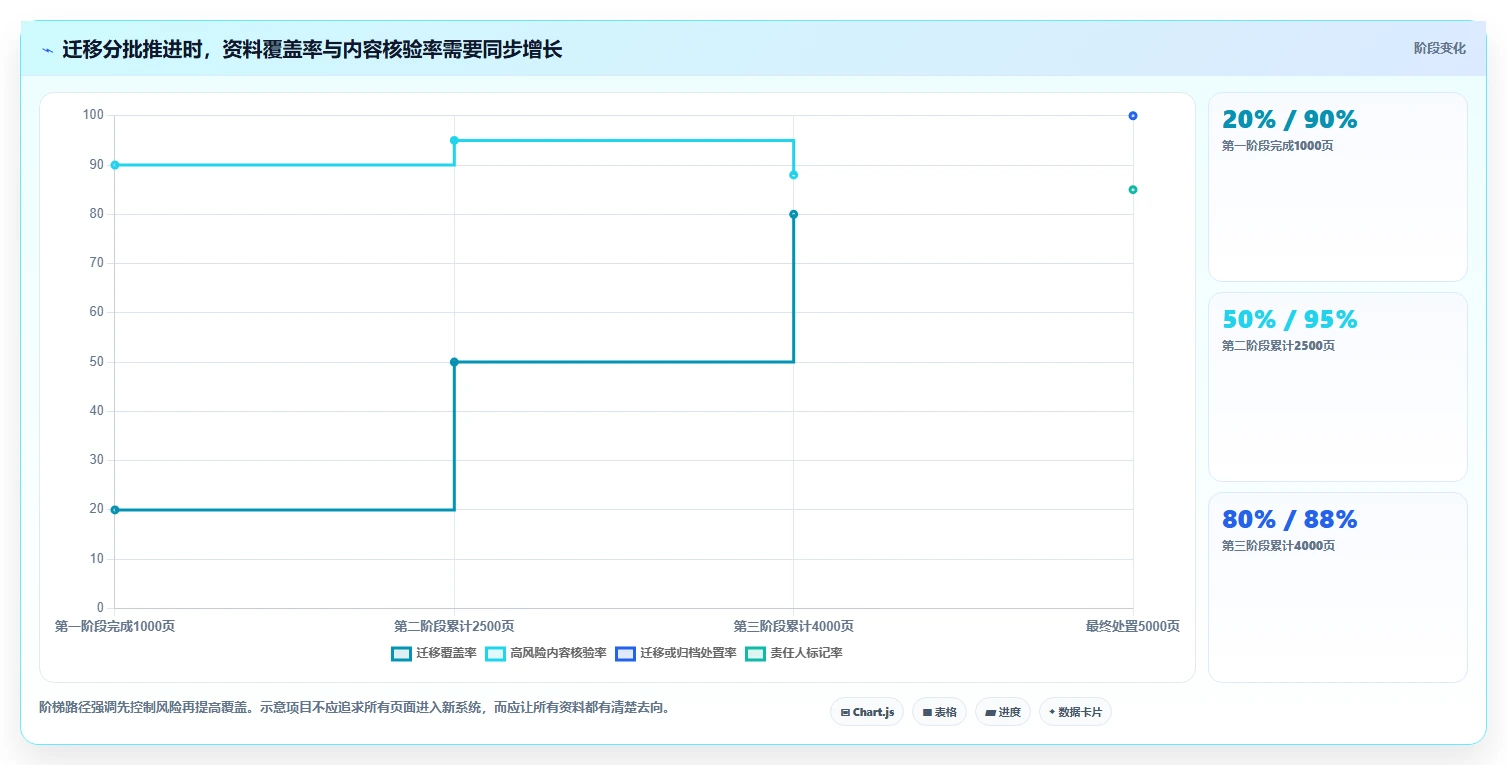Click the 责任人标记率 point at value 85
Image resolution: width=1507 pixels, height=765 pixels.
tap(1133, 190)
